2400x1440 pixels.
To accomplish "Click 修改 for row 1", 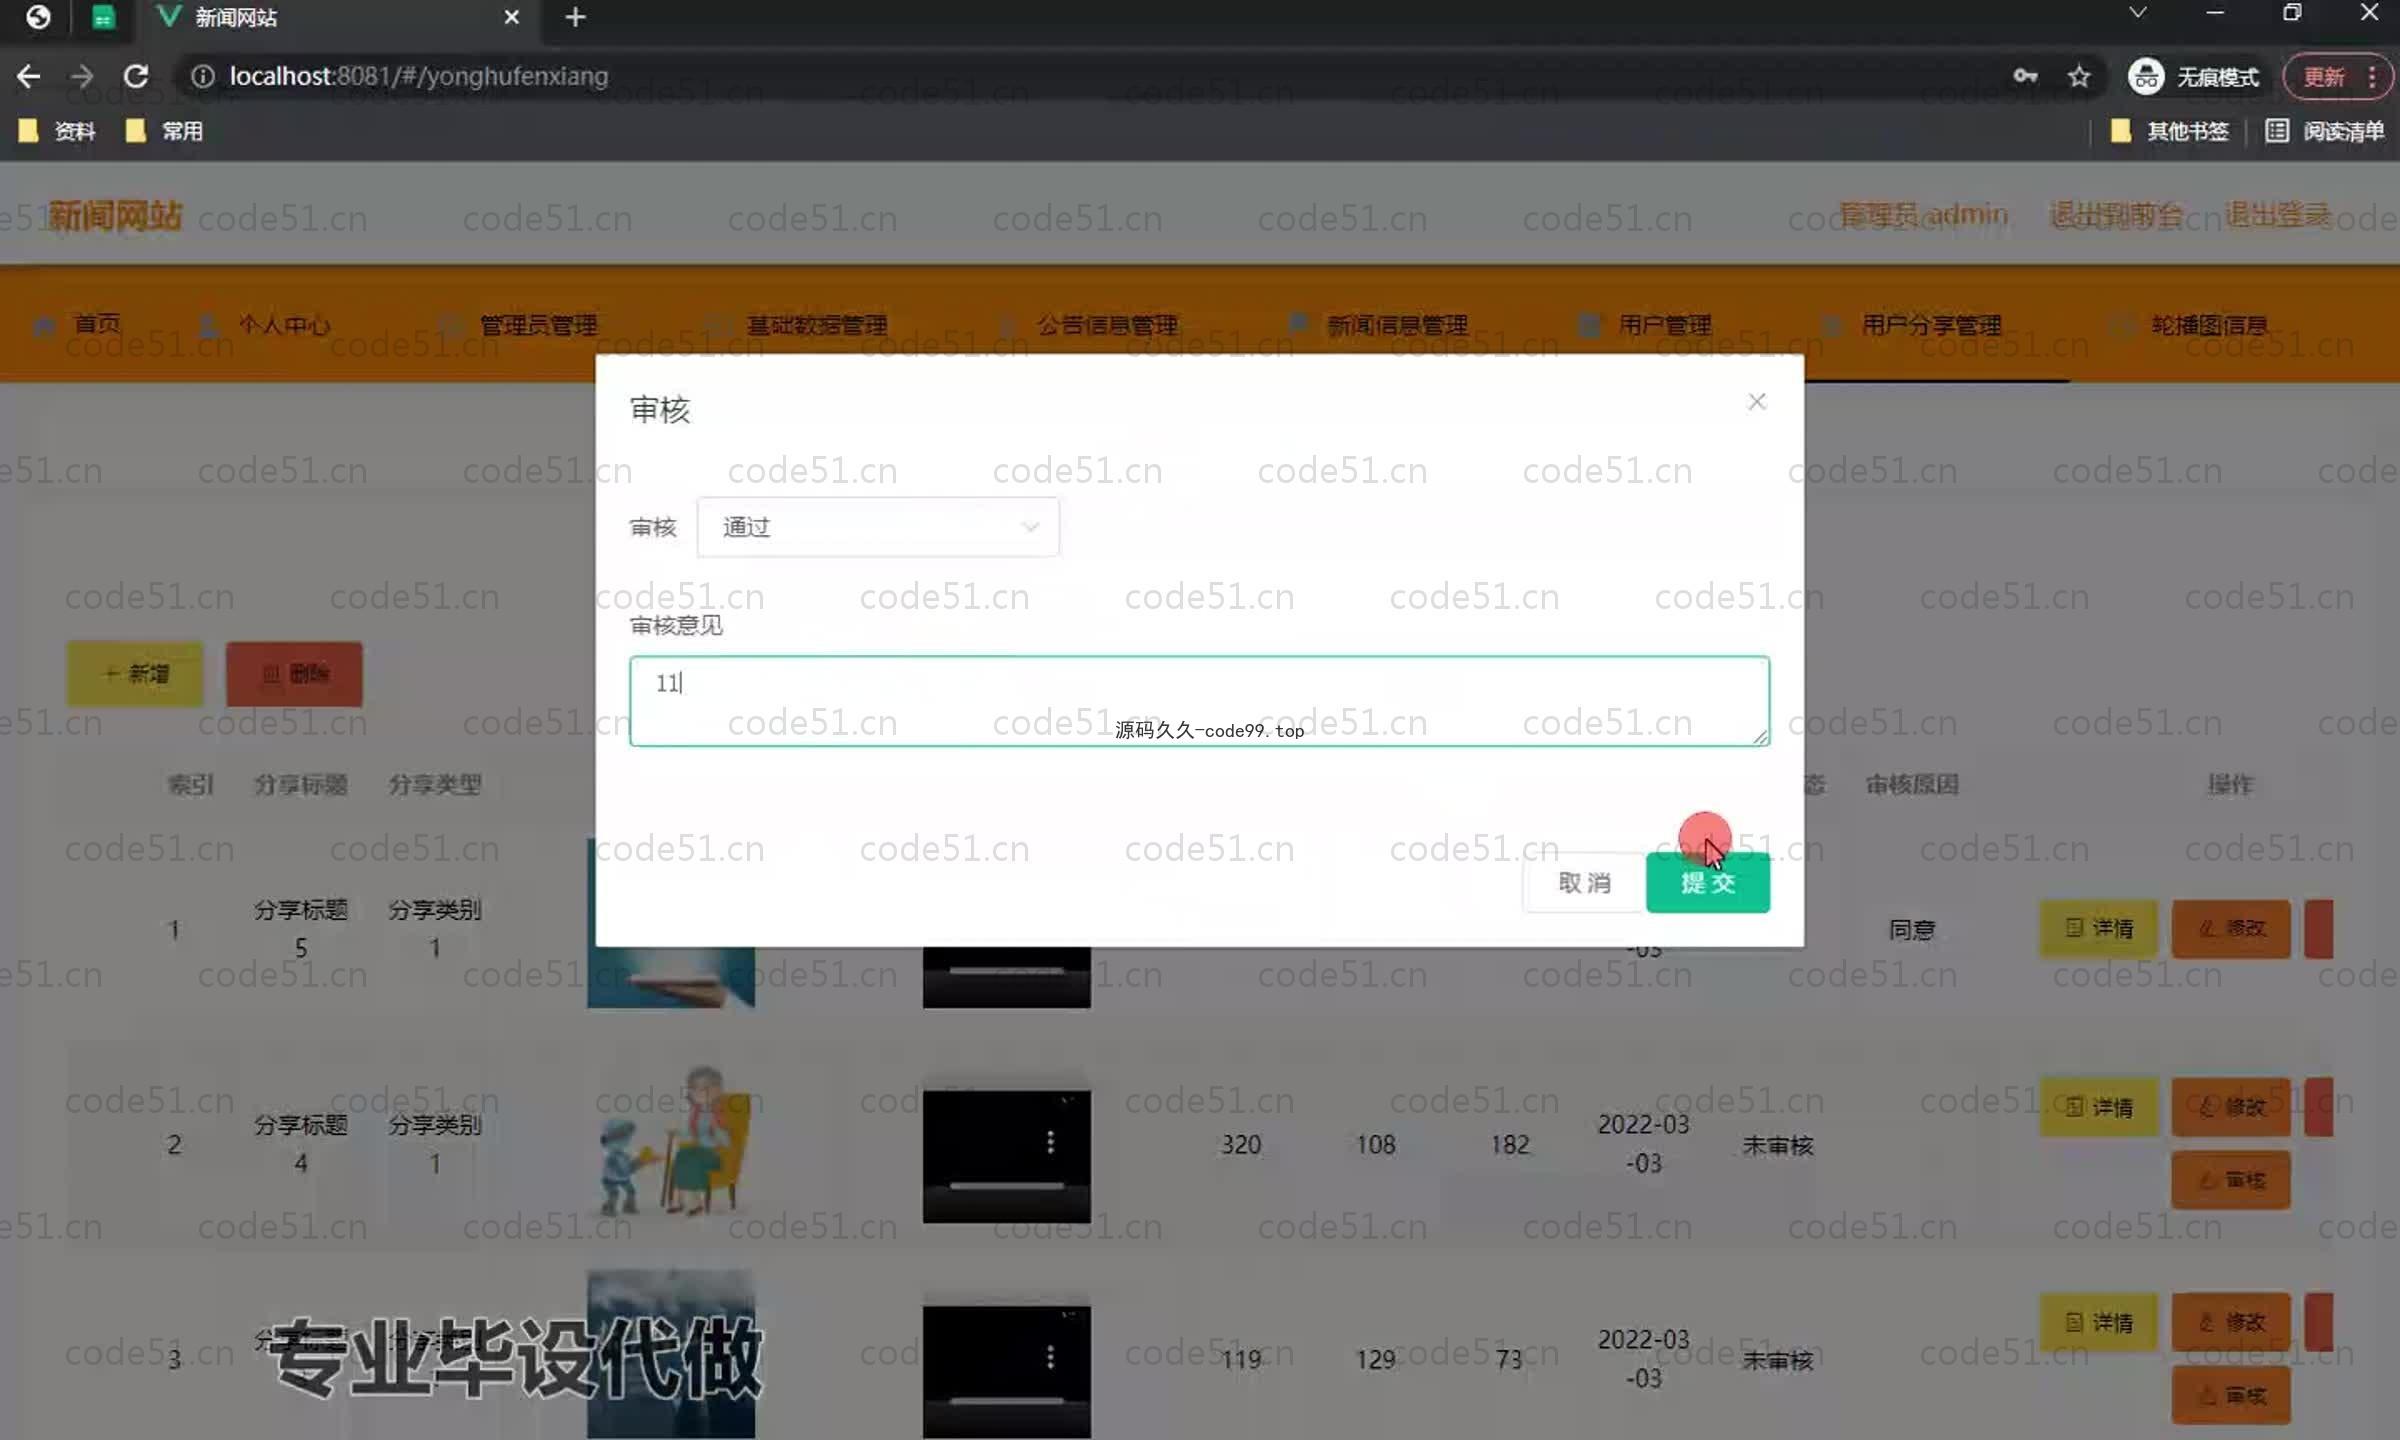I will pyautogui.click(x=2231, y=928).
